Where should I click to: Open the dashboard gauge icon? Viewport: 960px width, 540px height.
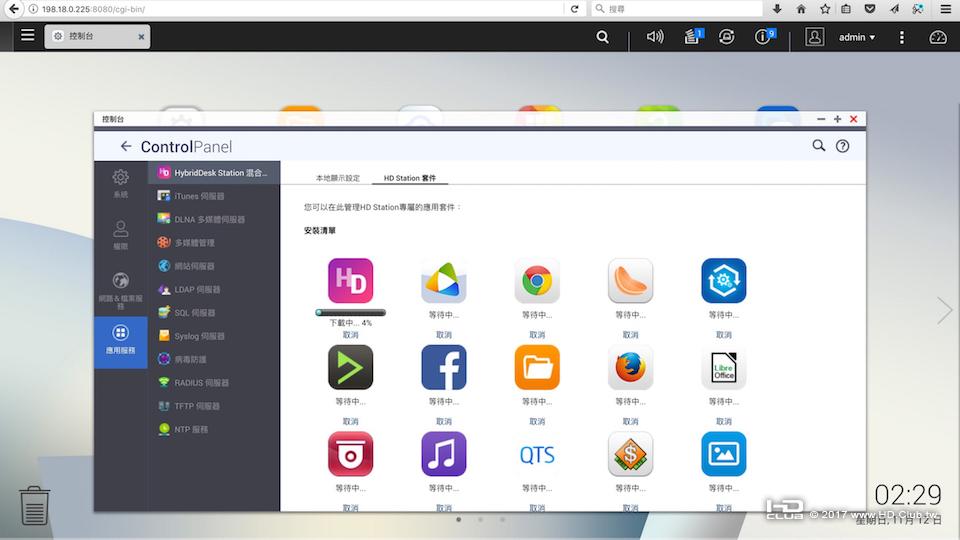pyautogui.click(x=938, y=37)
